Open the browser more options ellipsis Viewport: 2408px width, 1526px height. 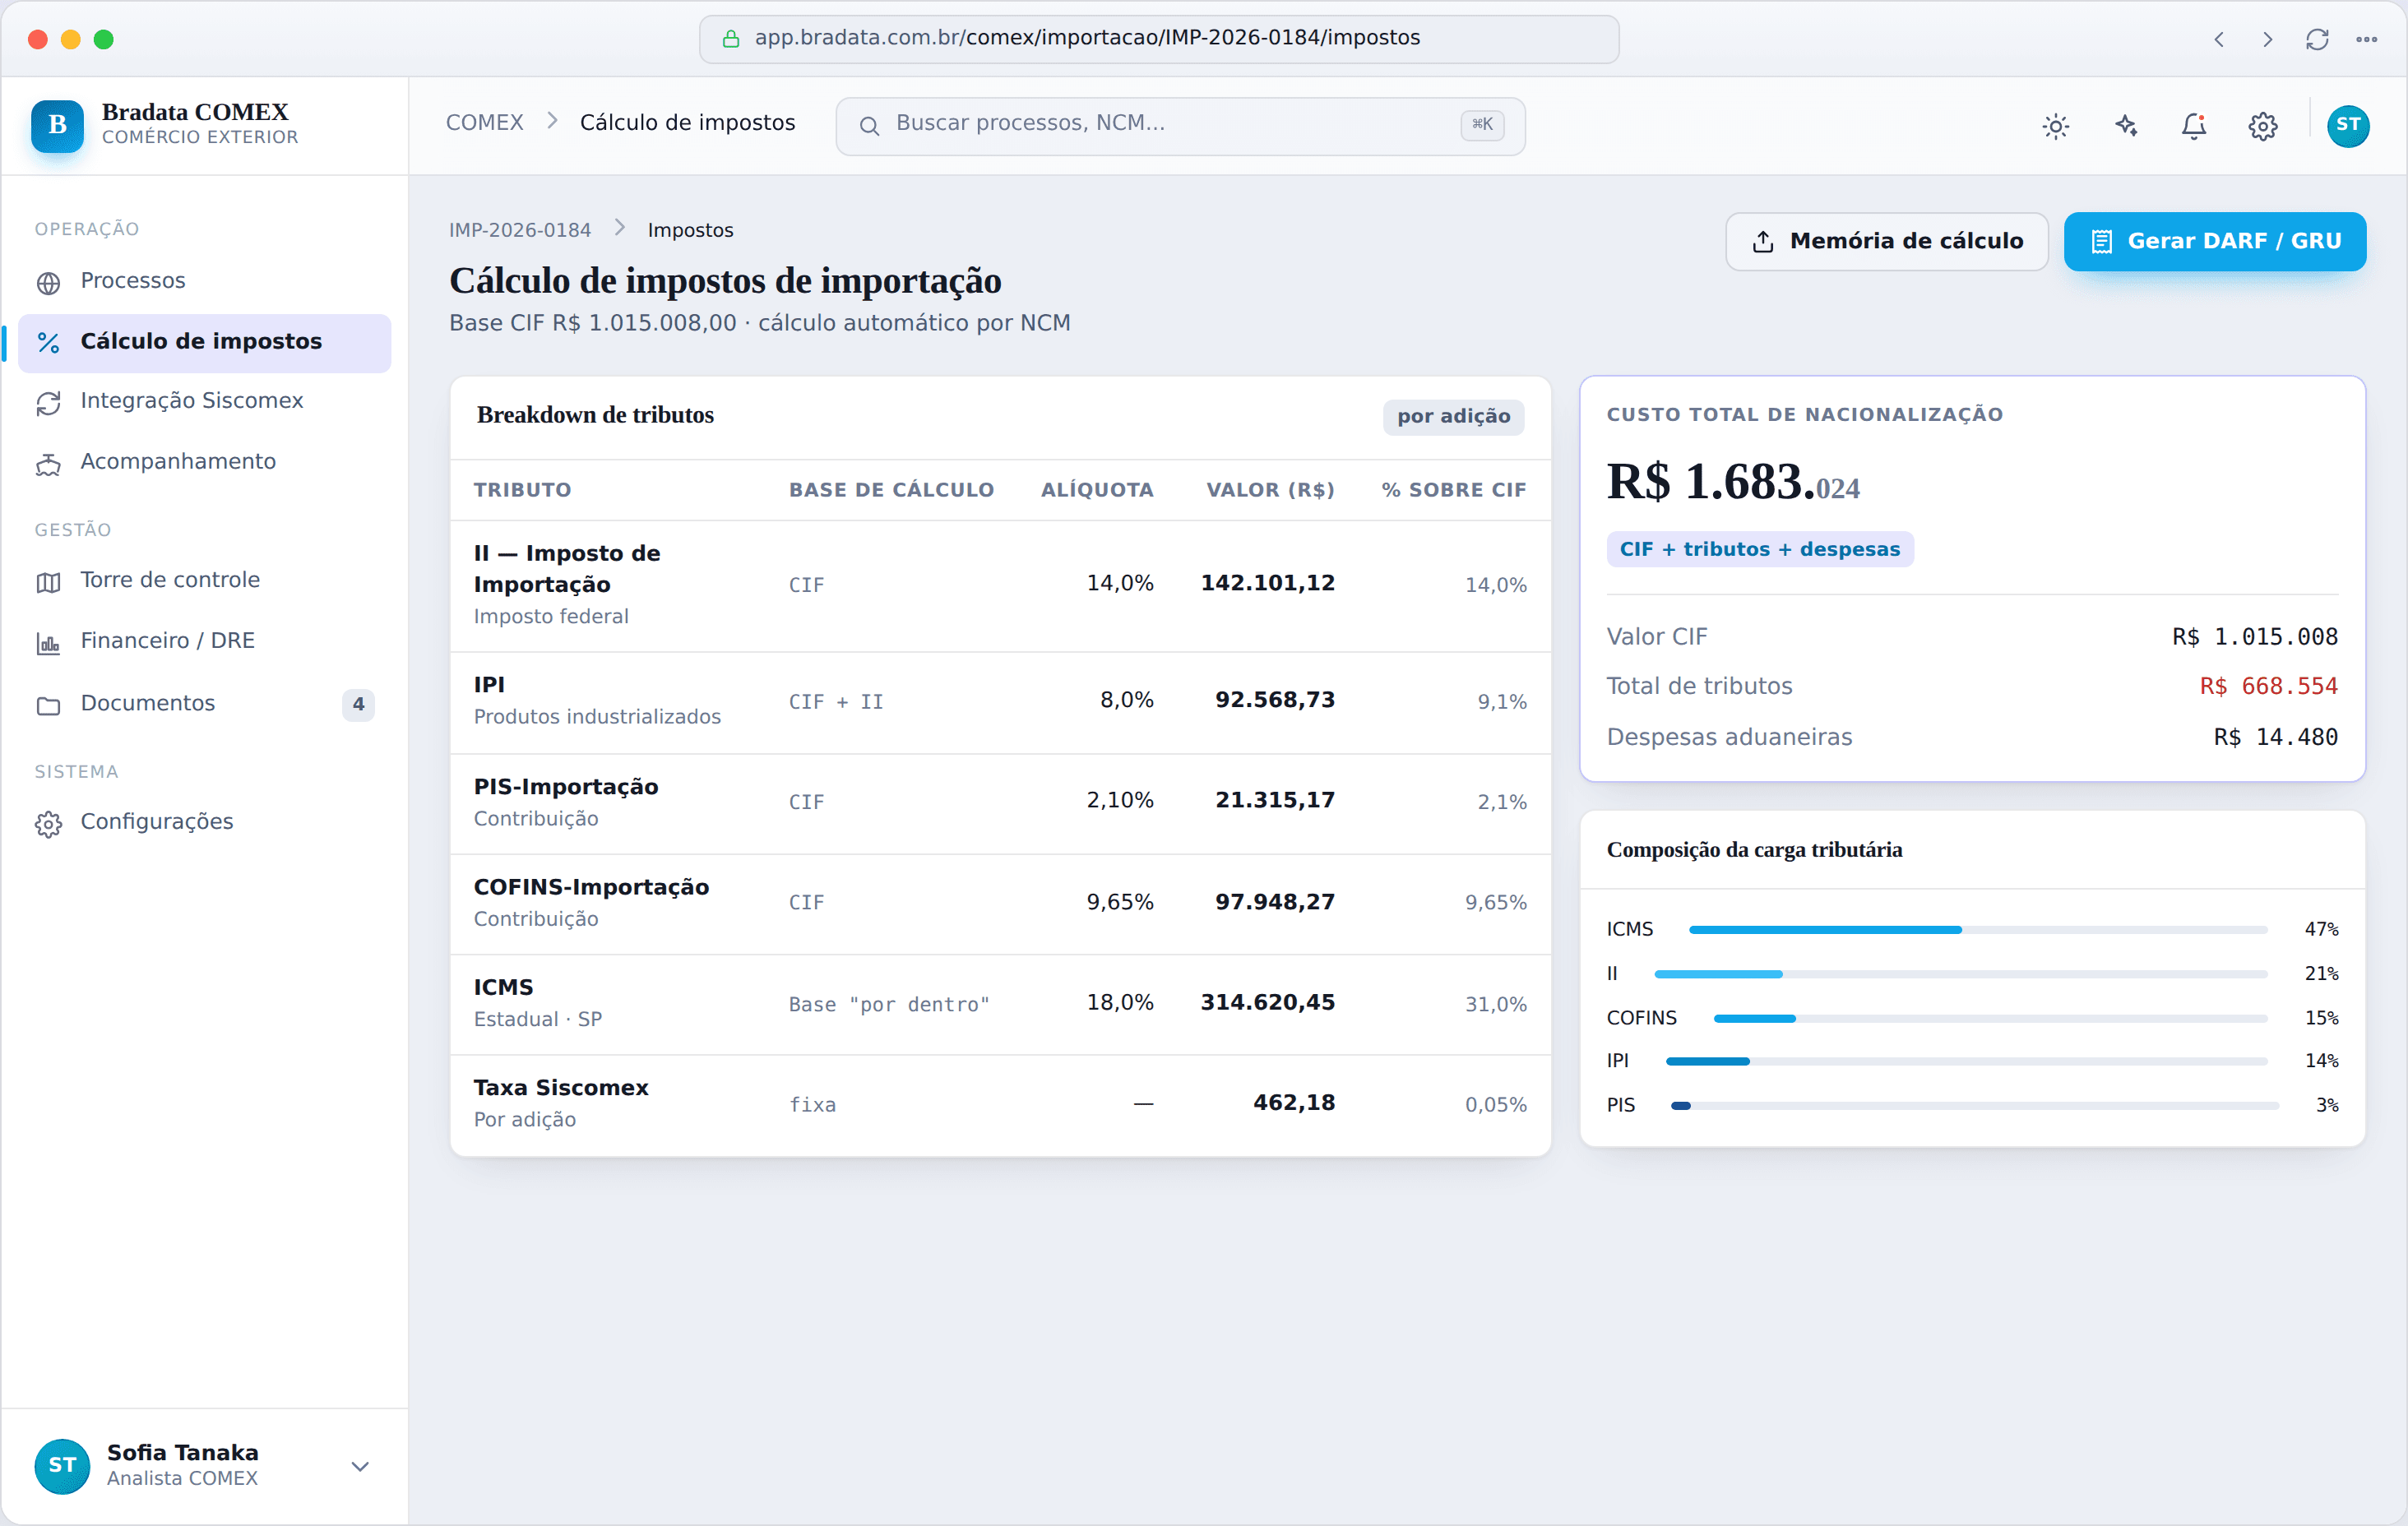coord(2366,39)
